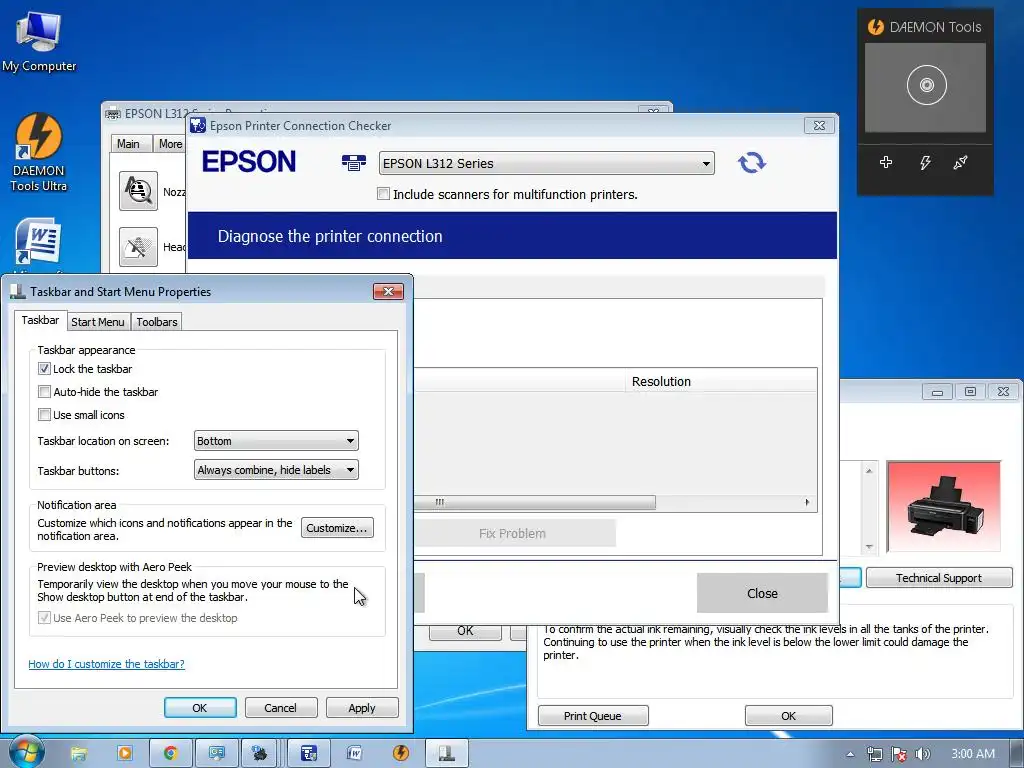This screenshot has height=768, width=1024.
Task: Open the Windows Start menu orb
Action: [26, 752]
